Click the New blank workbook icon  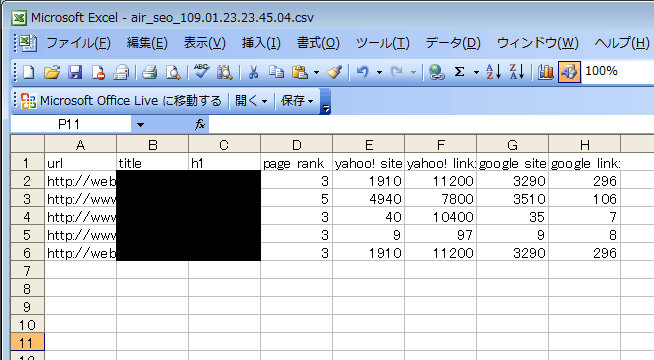(28, 73)
